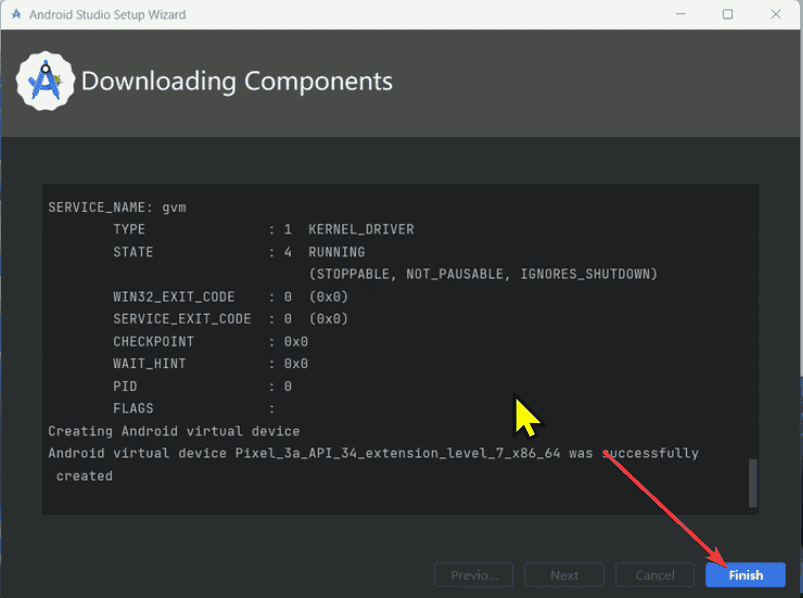Click the small Android Studio title bar icon
803x598 pixels.
tap(16, 15)
